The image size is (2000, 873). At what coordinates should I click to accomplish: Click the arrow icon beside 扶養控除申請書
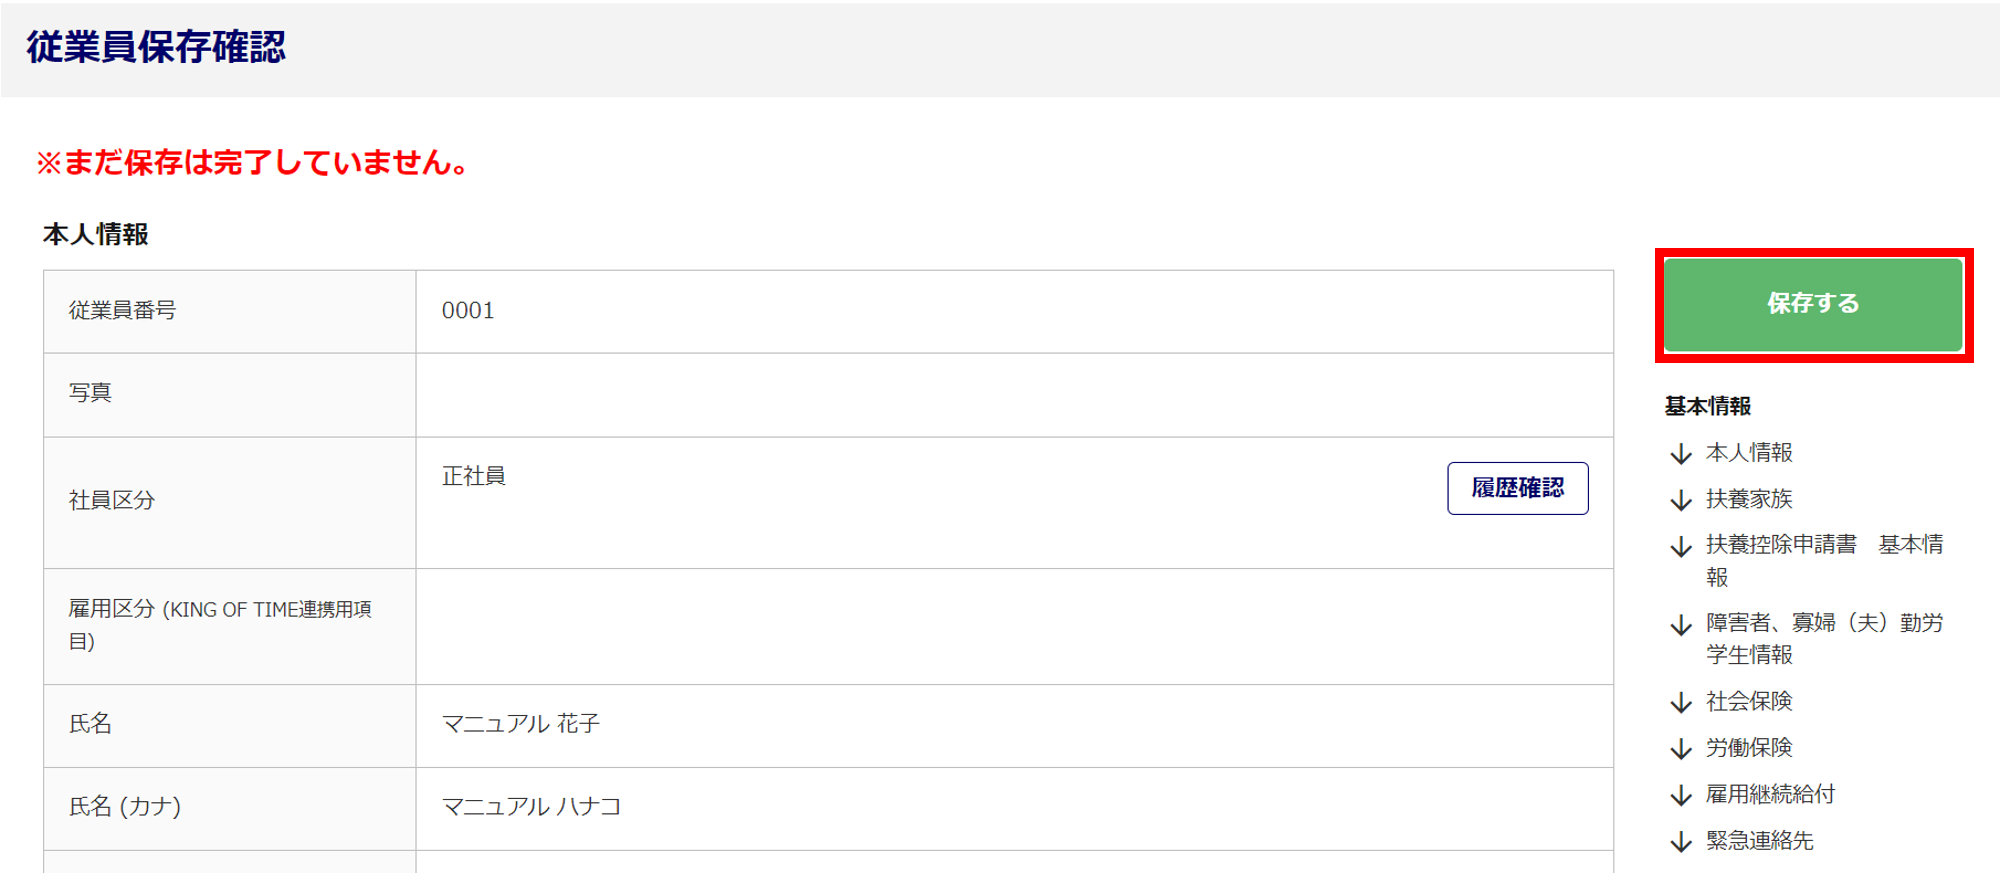click(x=1681, y=546)
